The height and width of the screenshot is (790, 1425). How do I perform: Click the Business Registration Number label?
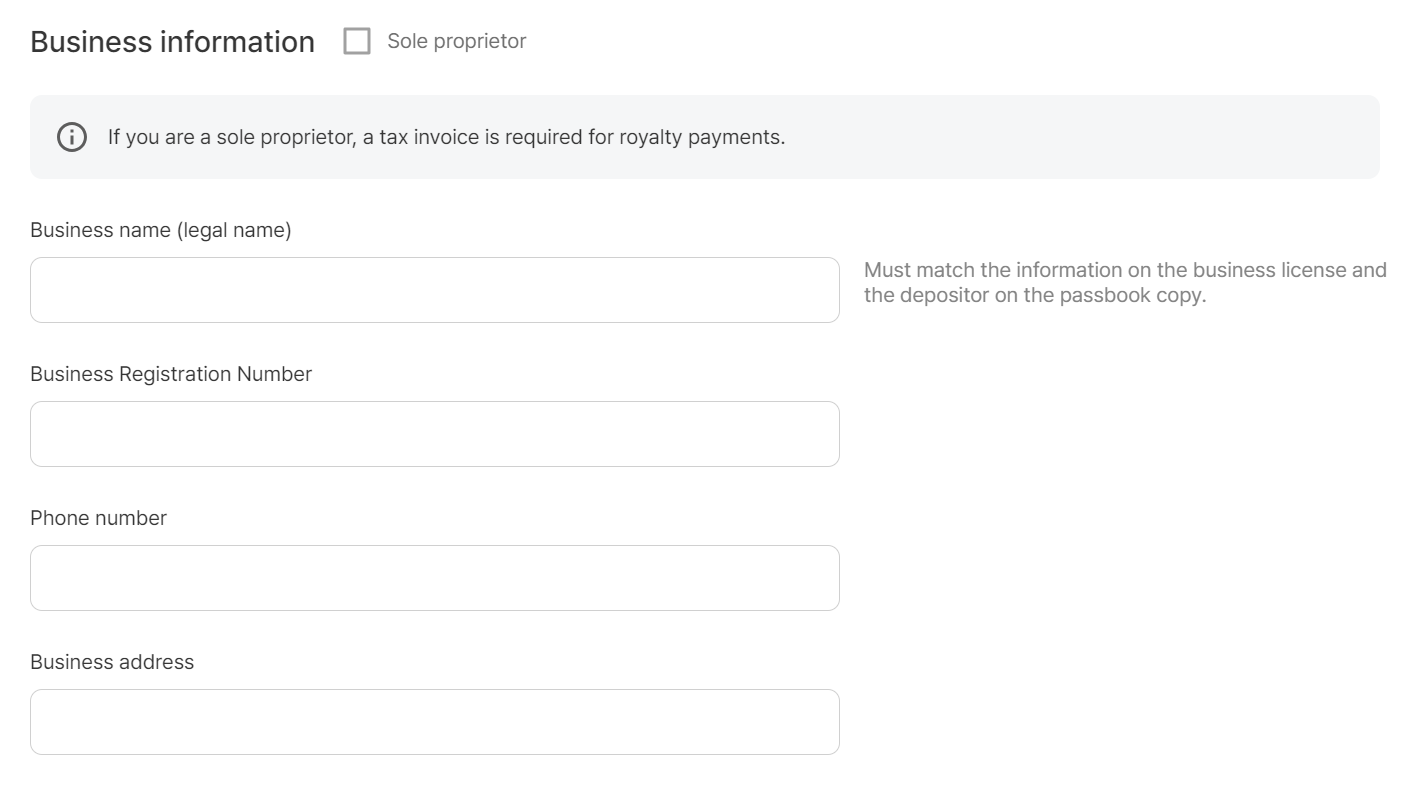coord(171,373)
